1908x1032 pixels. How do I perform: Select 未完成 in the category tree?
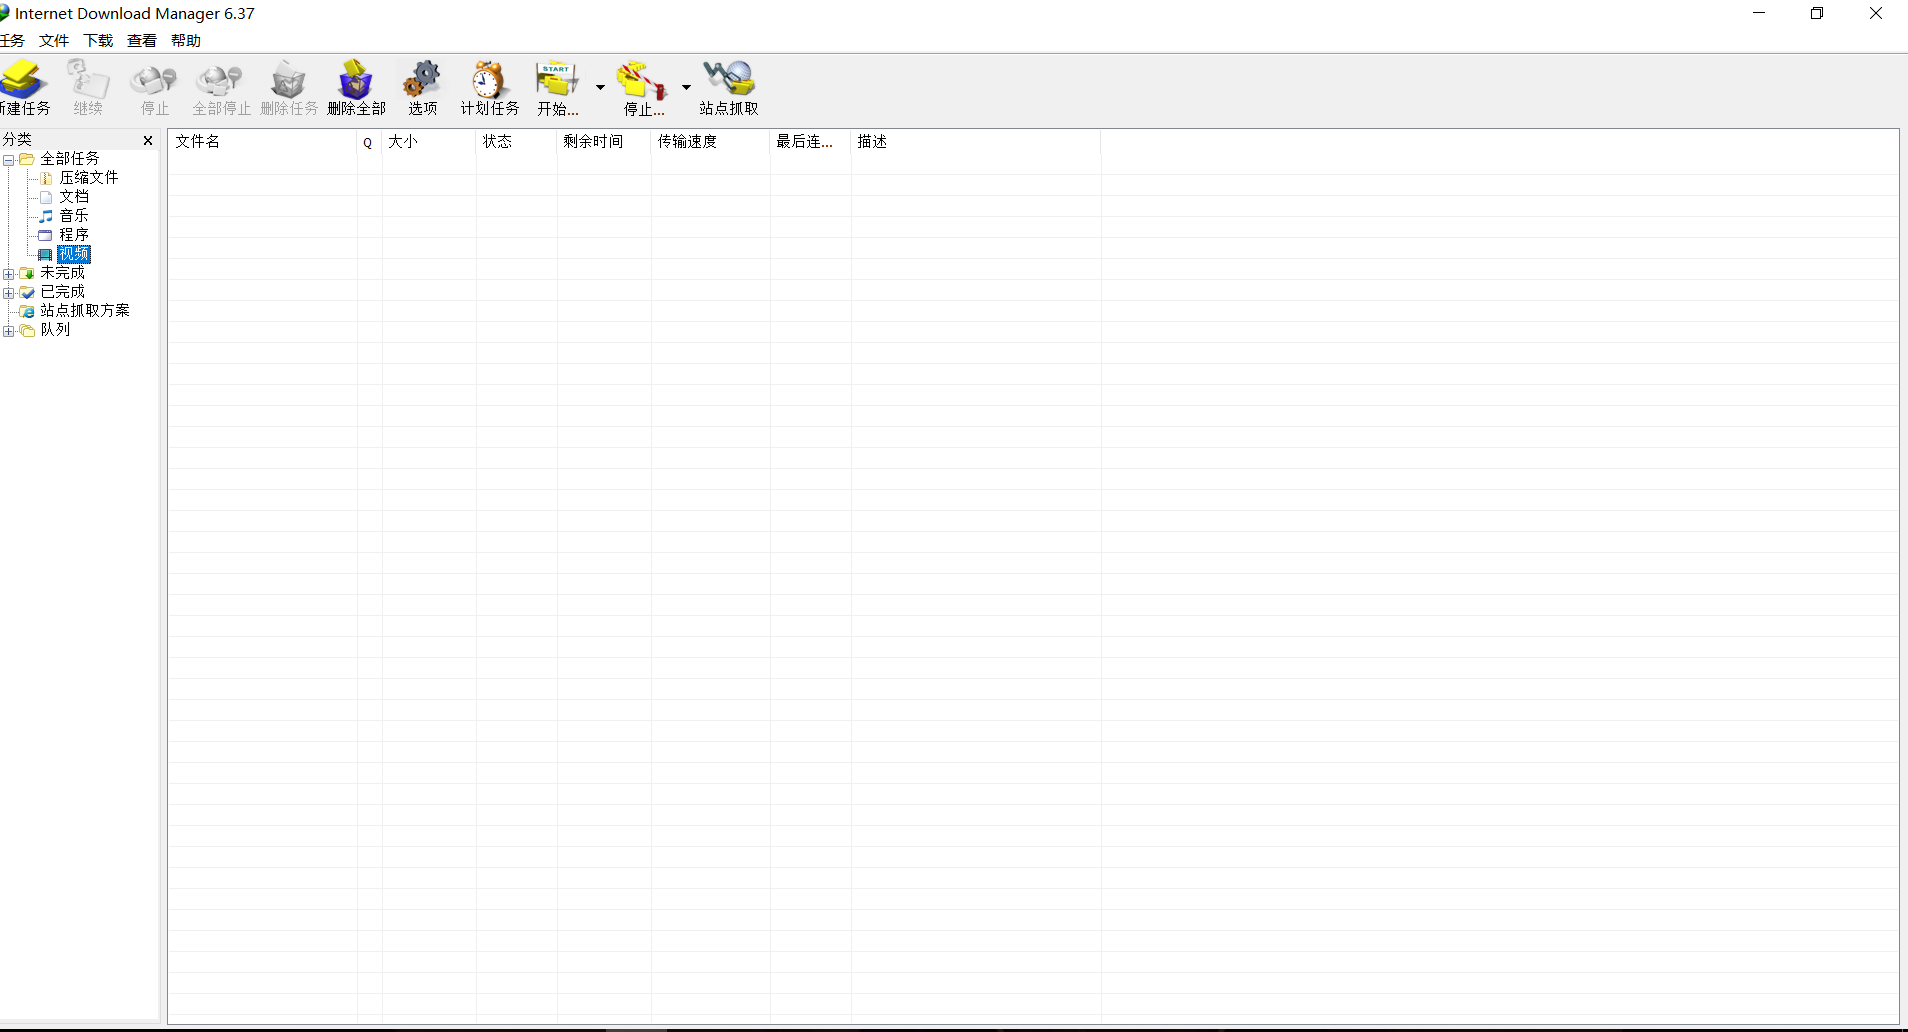coord(62,273)
